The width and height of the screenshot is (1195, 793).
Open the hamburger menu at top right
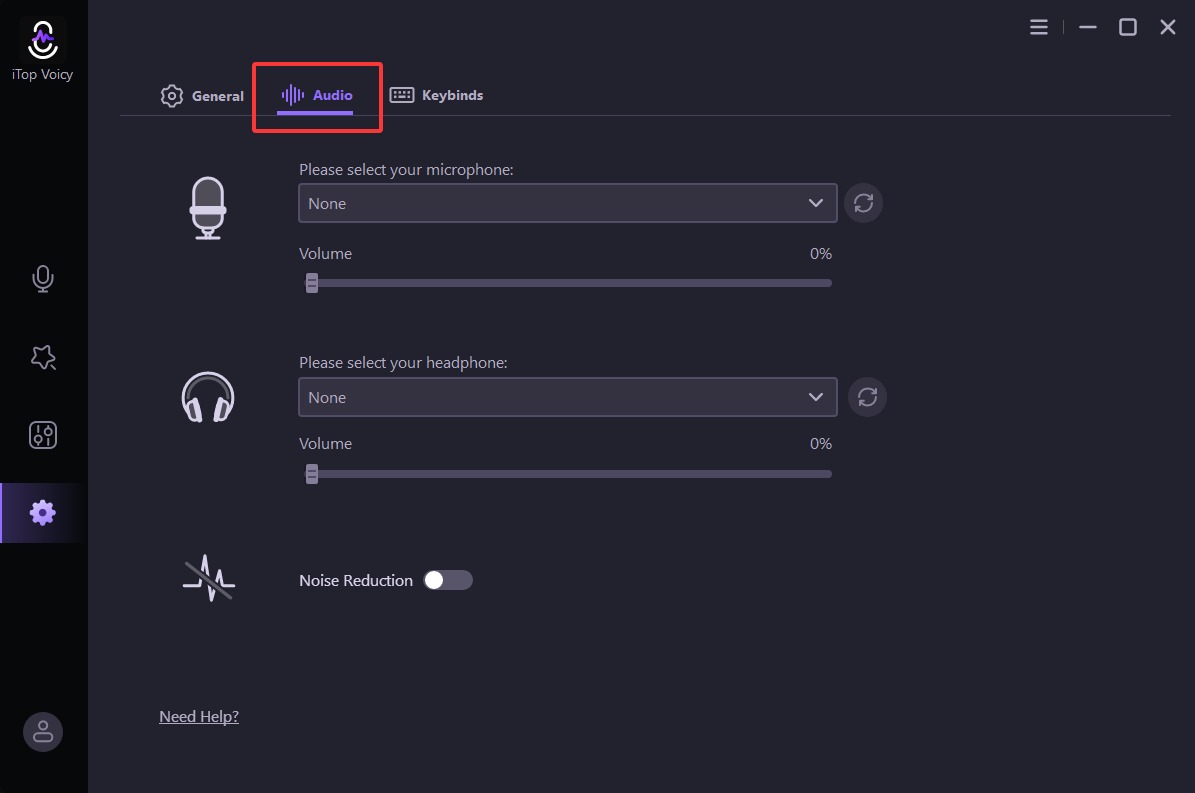coord(1038,27)
